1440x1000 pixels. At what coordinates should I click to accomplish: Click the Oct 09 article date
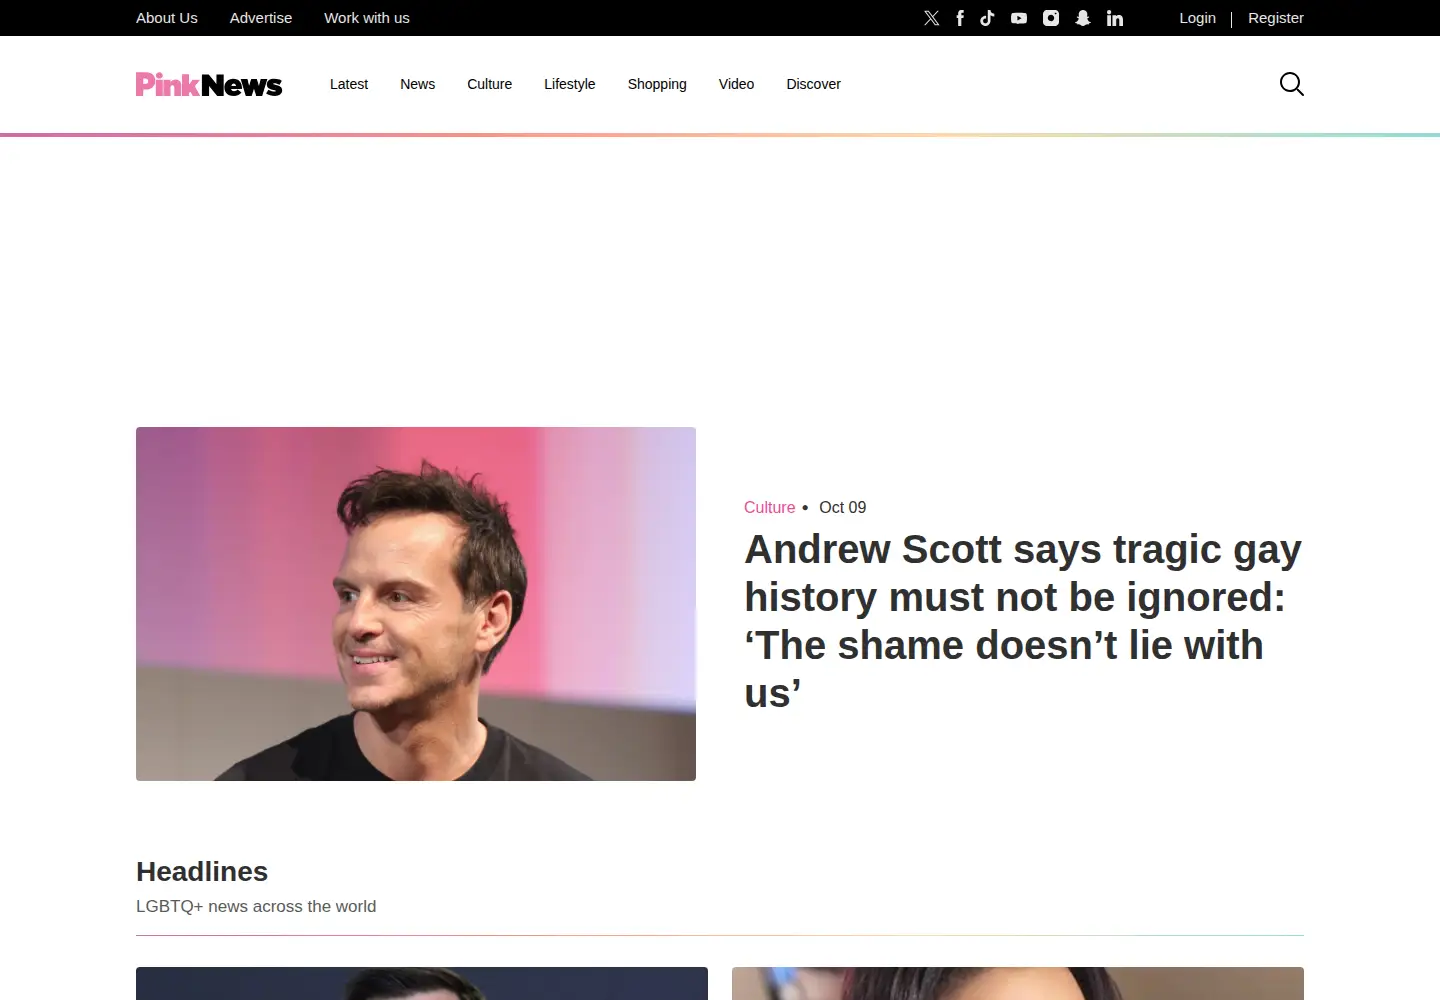[842, 507]
